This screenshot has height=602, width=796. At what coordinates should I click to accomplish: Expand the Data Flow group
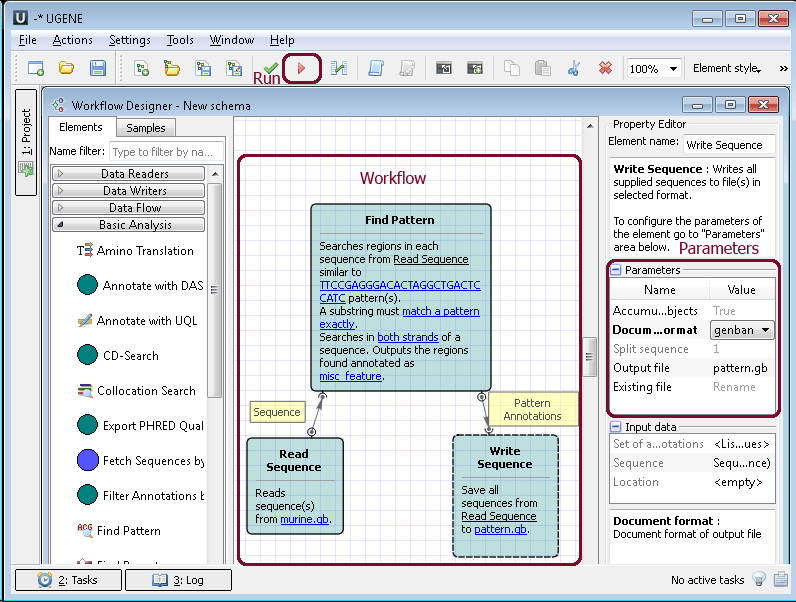pos(128,208)
